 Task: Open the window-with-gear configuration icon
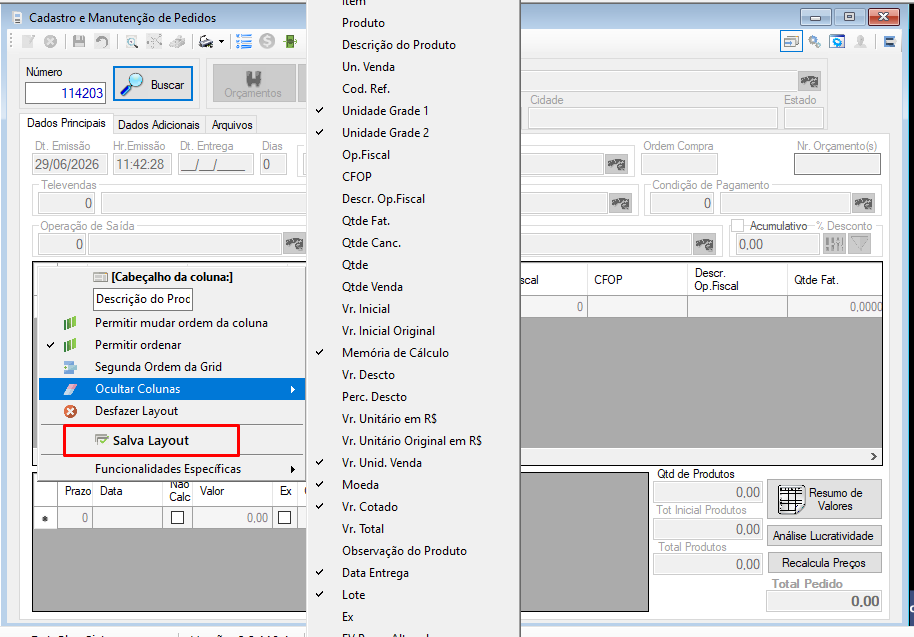click(x=838, y=41)
